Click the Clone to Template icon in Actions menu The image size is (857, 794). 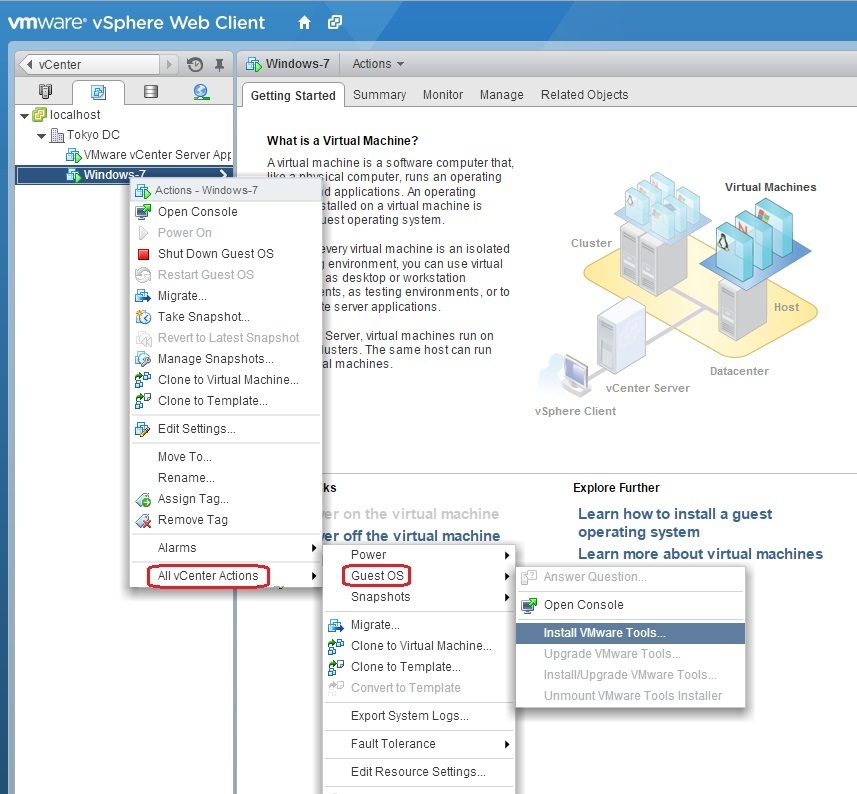143,401
